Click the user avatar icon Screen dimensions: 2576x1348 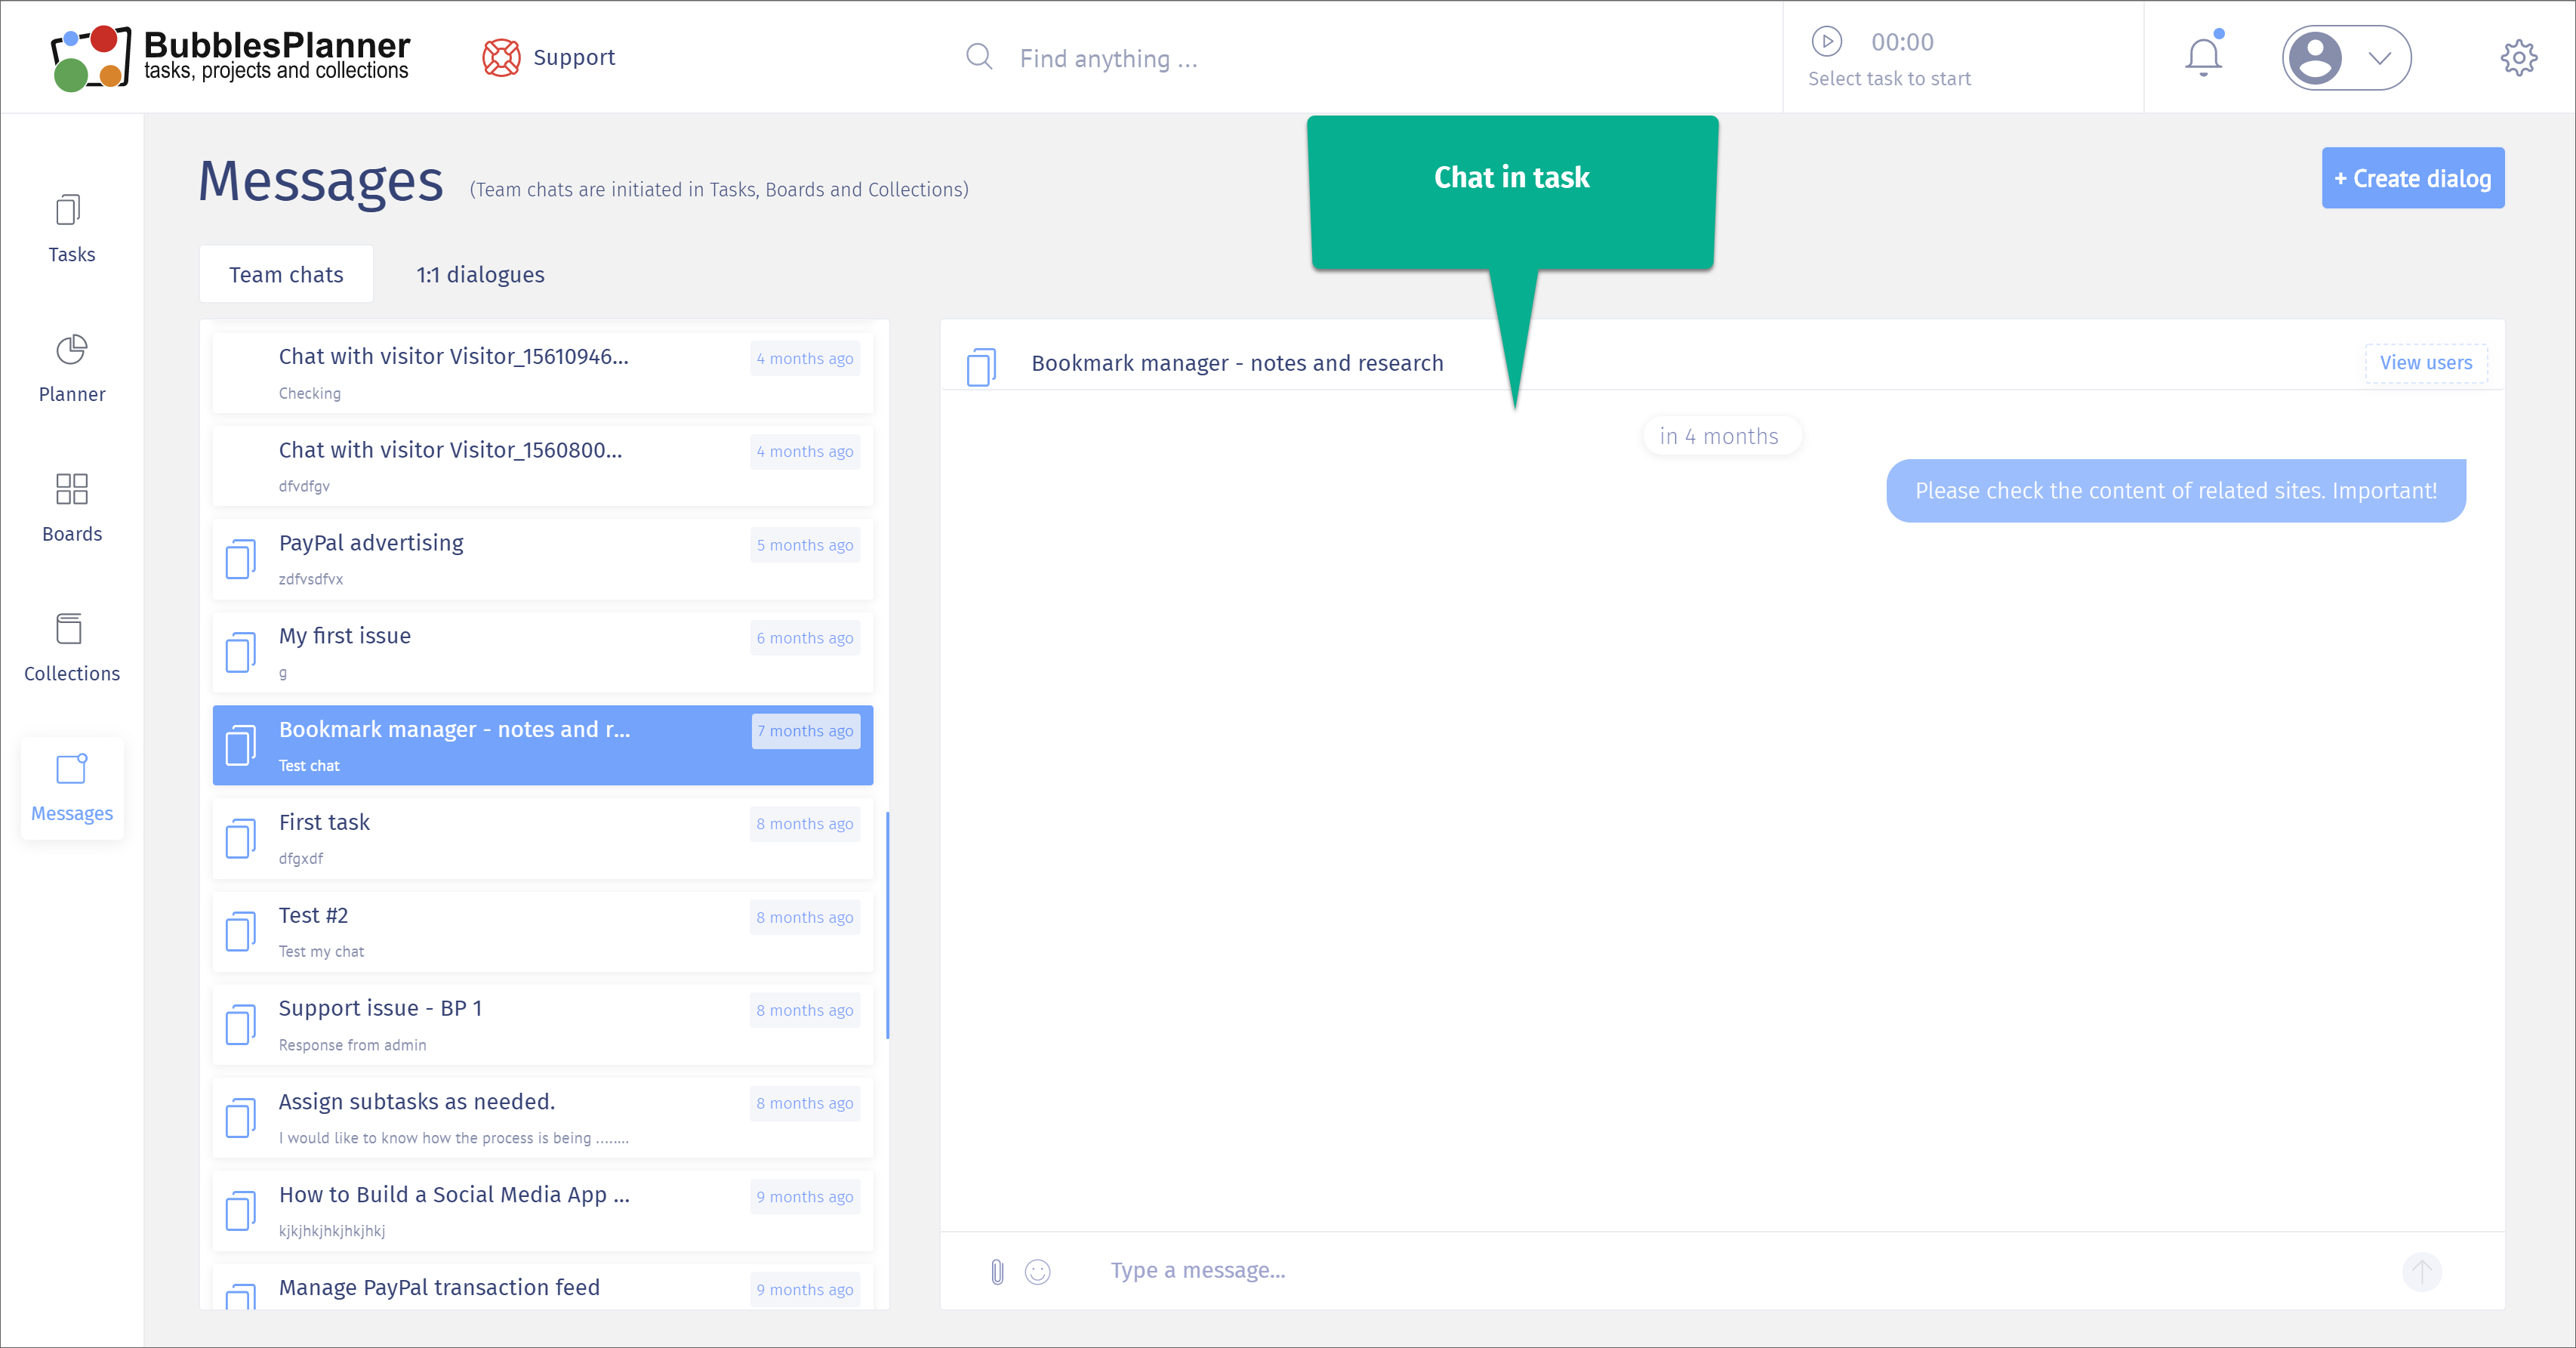2315,57
